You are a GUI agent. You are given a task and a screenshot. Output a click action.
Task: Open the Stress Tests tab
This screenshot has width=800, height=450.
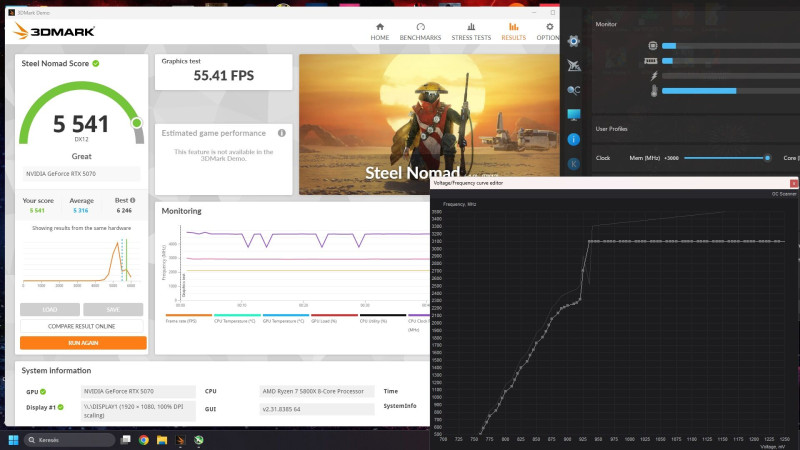point(471,32)
